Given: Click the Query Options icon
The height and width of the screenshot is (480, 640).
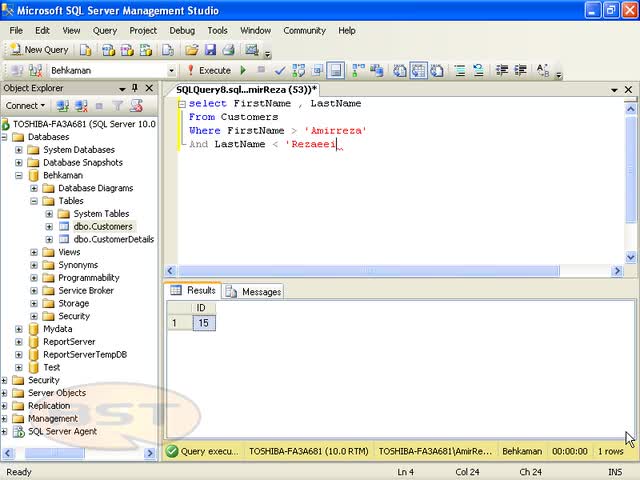Looking at the screenshot, I should [x=317, y=71].
